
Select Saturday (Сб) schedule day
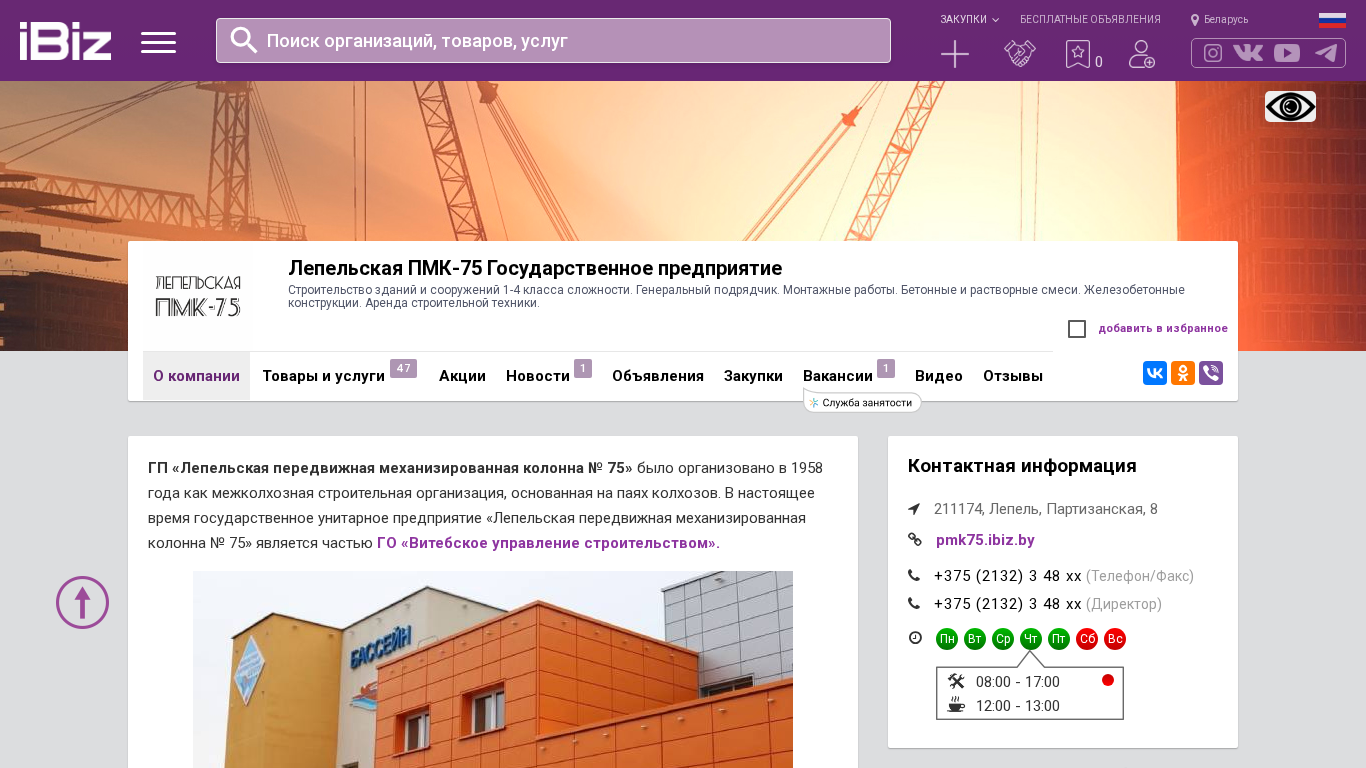click(1087, 639)
